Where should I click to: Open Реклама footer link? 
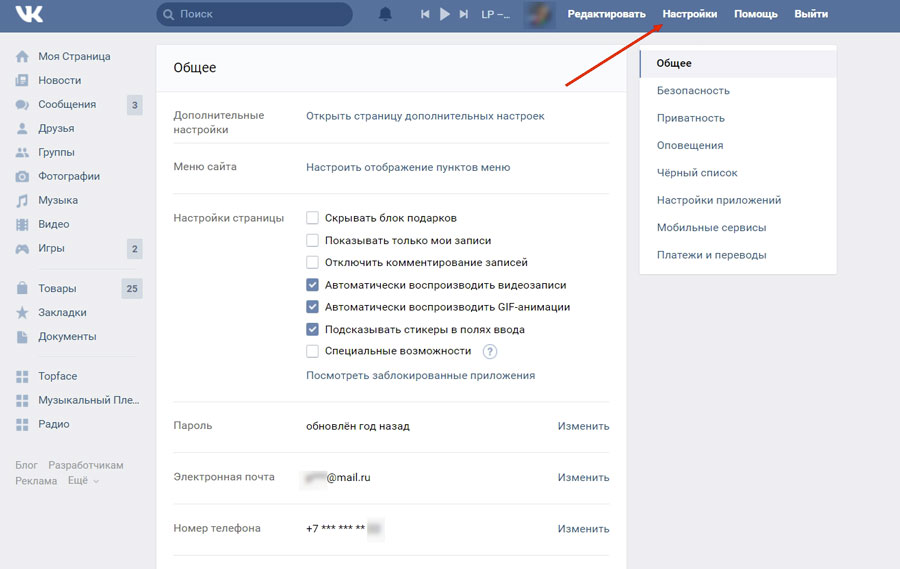click(36, 481)
